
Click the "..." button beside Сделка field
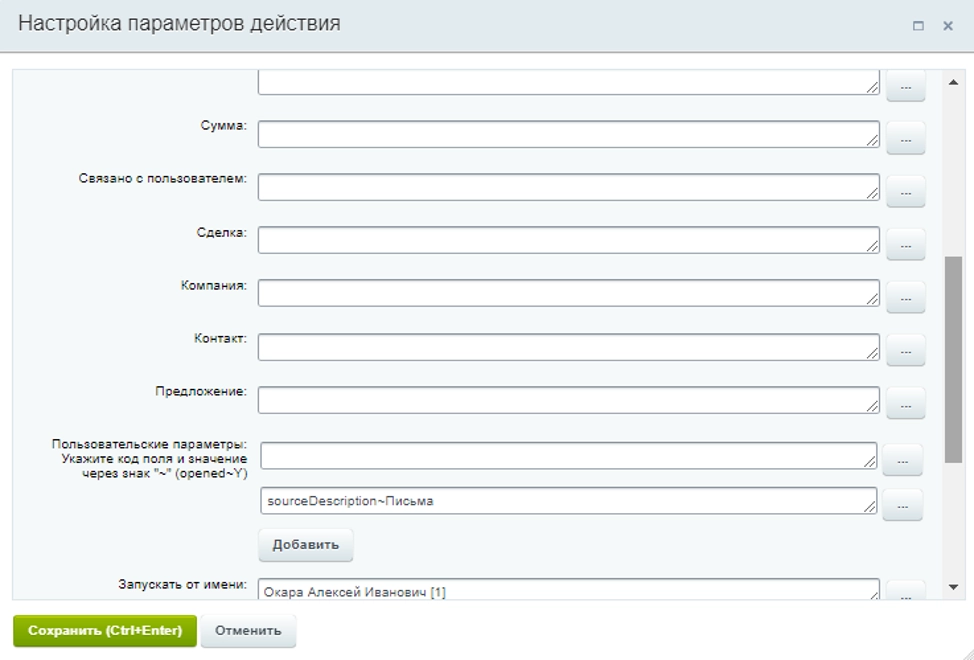905,244
